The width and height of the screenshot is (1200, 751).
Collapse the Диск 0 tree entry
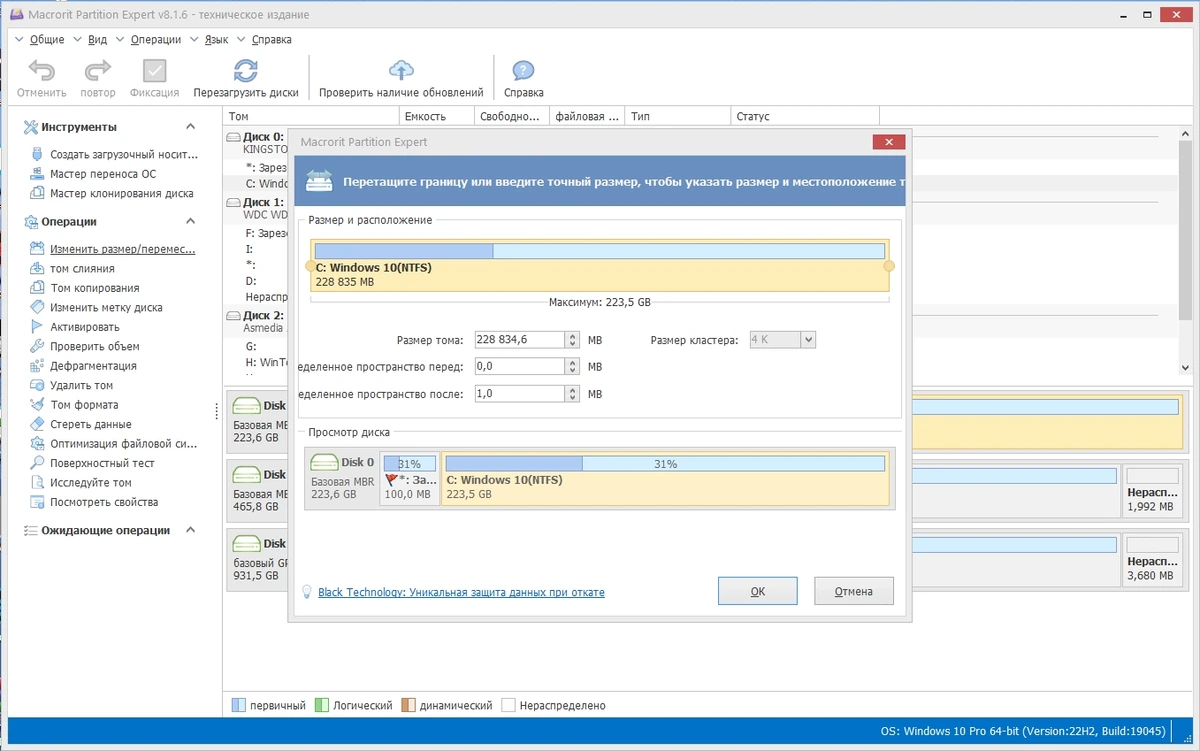coord(234,137)
